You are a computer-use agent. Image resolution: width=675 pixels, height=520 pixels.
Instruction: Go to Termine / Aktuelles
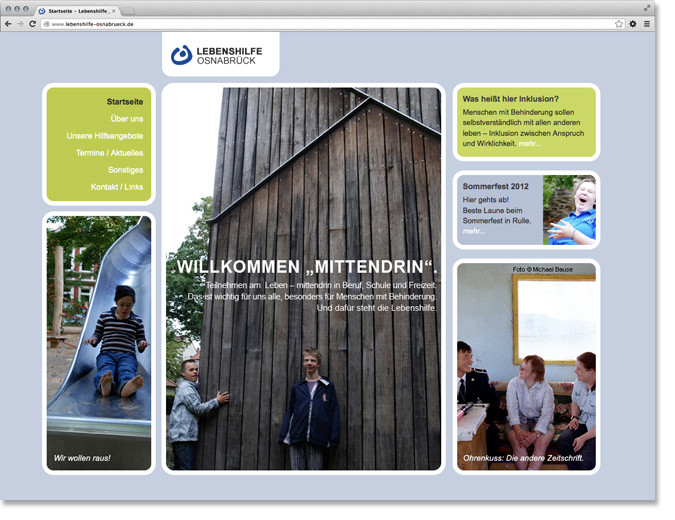click(109, 153)
